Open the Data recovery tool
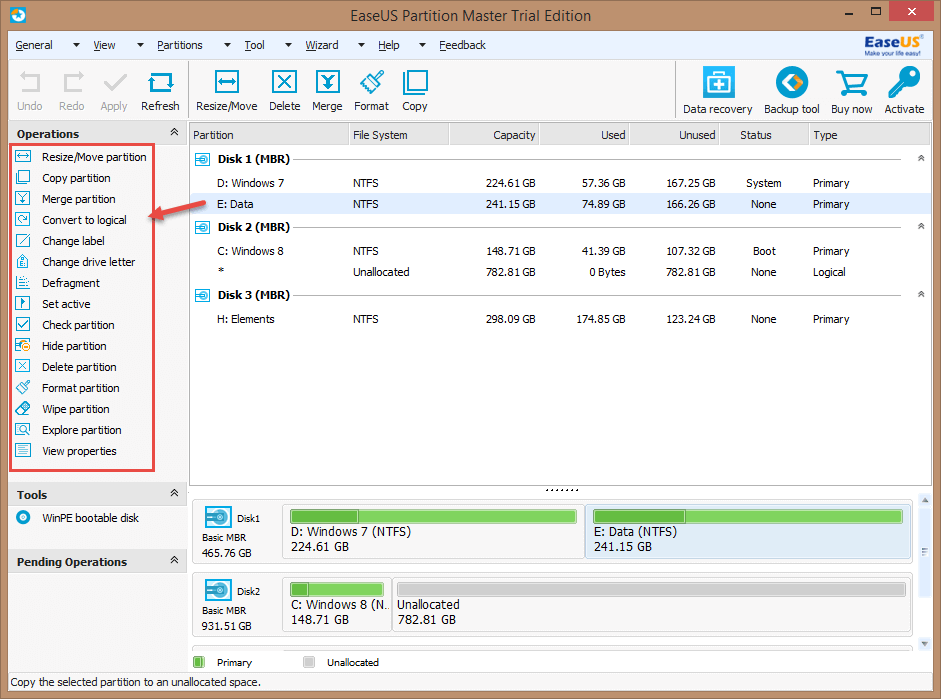This screenshot has height=699, width=941. coord(718,90)
